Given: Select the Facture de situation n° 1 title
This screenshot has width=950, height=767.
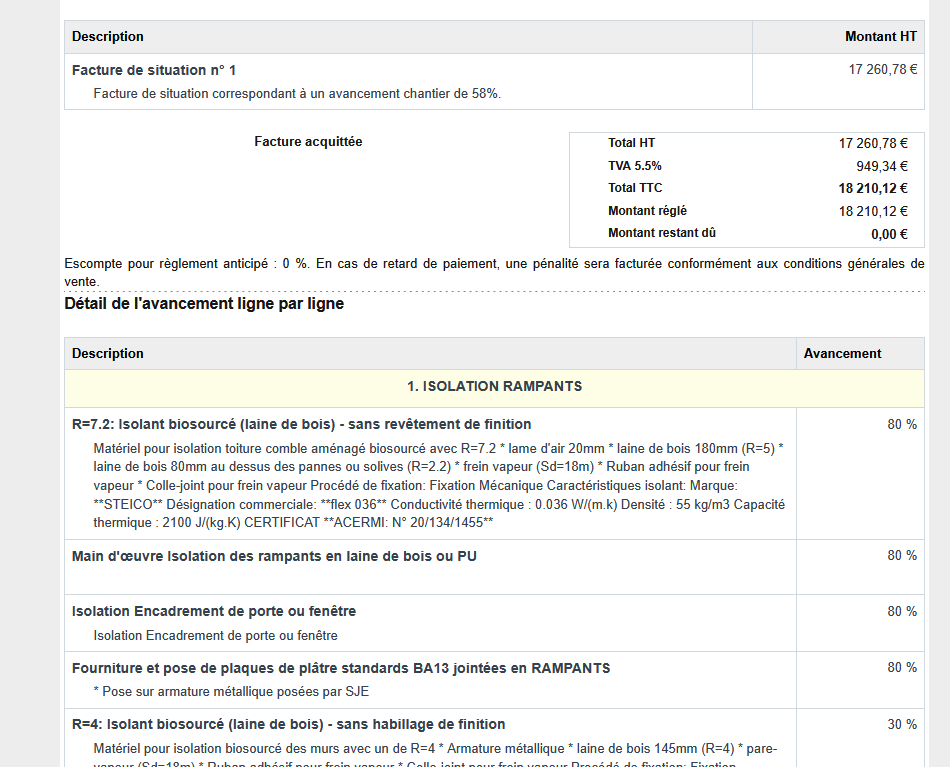Looking at the screenshot, I should pyautogui.click(x=154, y=71).
